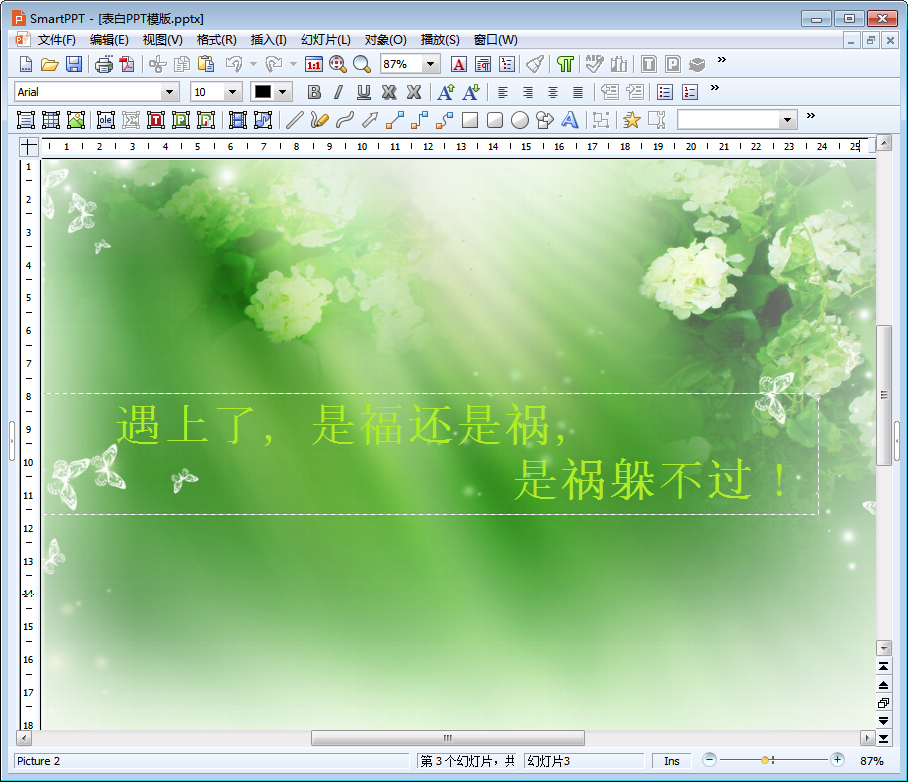Justify text alignment
Screen dimensions: 908x782
coord(577,92)
